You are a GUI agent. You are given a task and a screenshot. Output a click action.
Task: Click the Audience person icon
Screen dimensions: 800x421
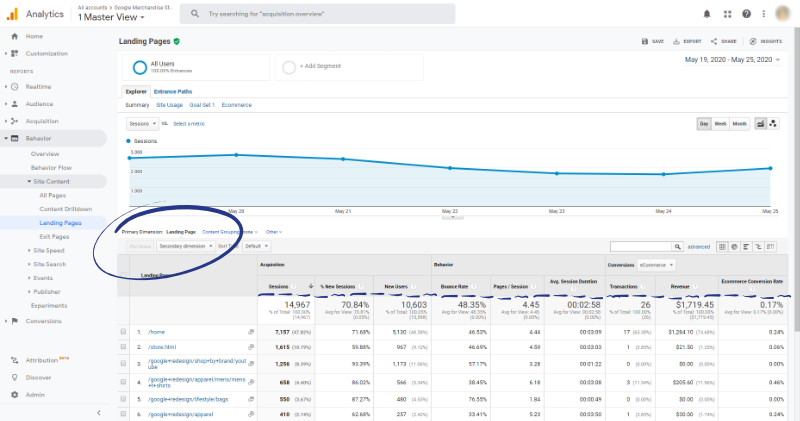coord(14,104)
